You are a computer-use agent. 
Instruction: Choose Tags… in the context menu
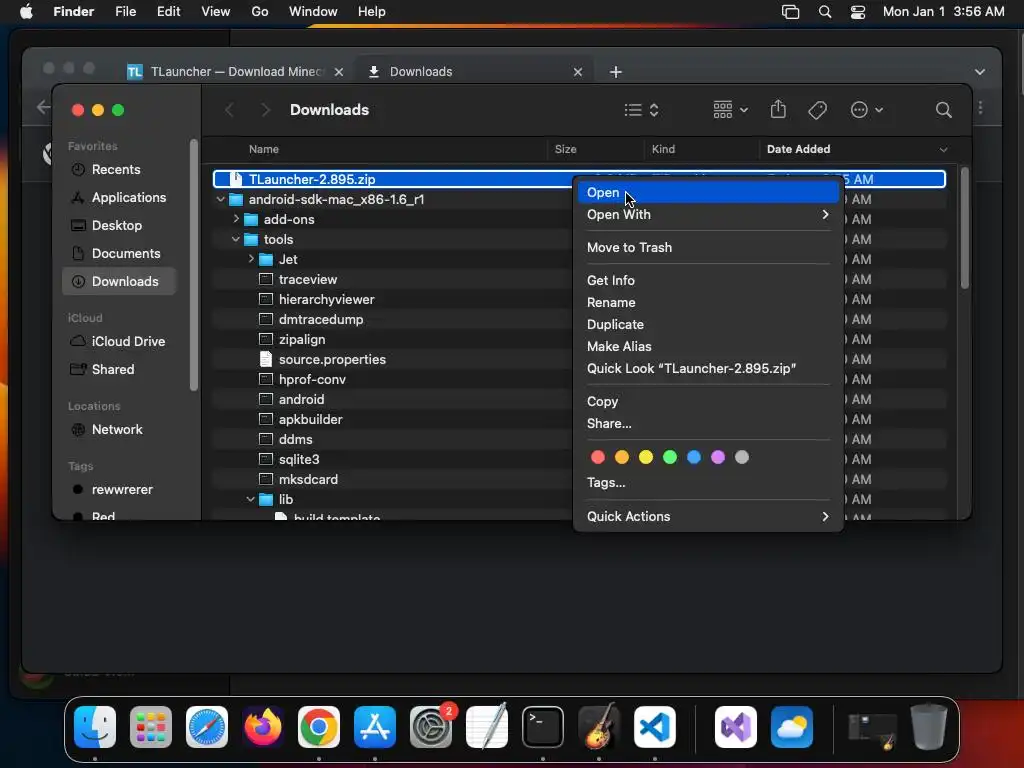pos(708,482)
